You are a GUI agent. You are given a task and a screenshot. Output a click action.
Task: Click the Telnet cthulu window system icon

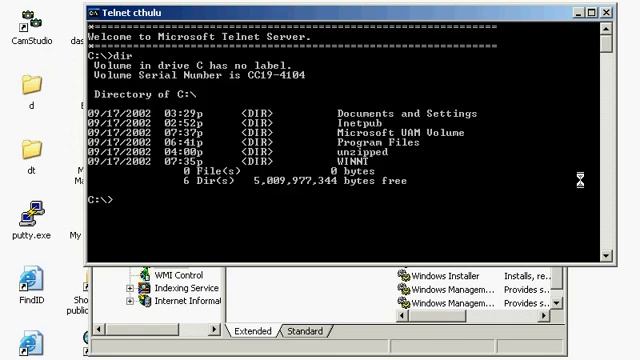click(93, 13)
